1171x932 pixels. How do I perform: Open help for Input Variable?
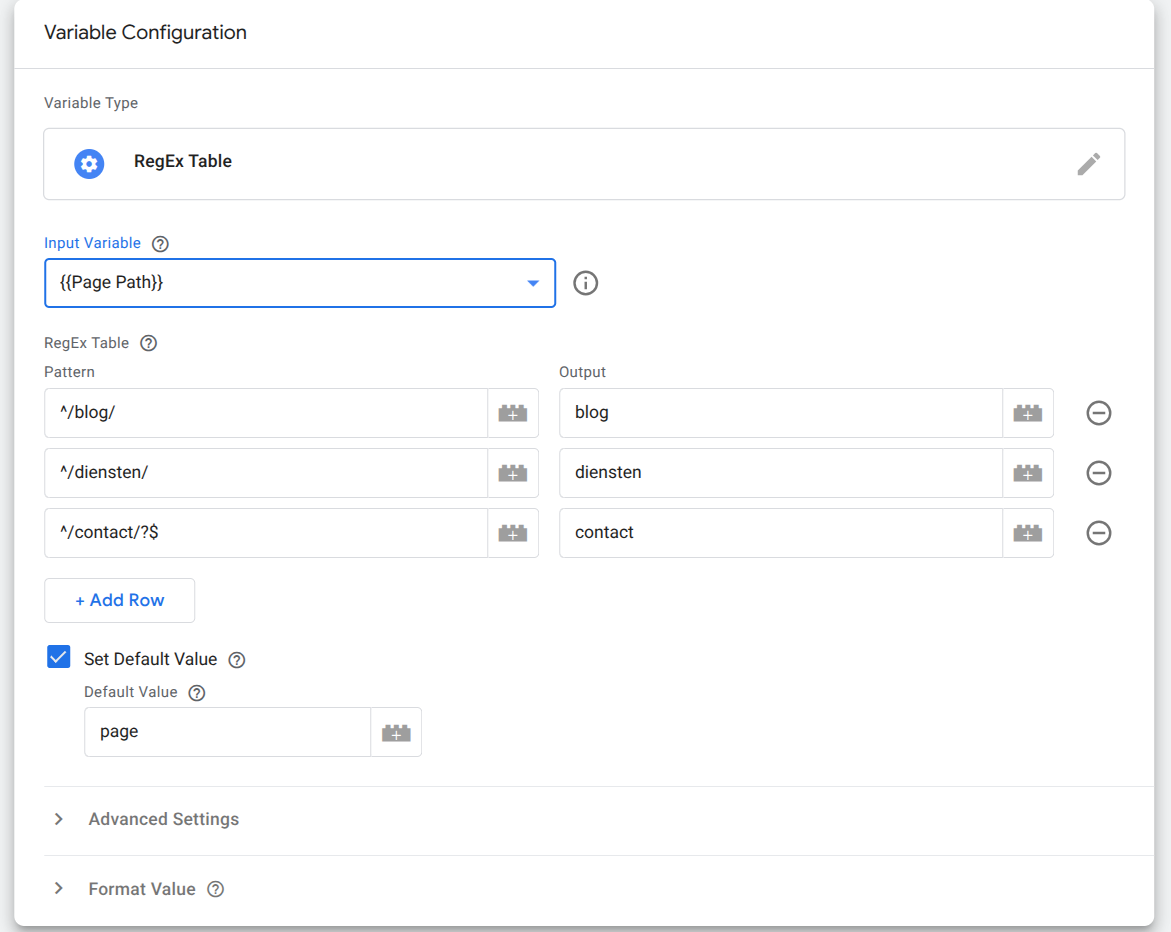tap(160, 243)
